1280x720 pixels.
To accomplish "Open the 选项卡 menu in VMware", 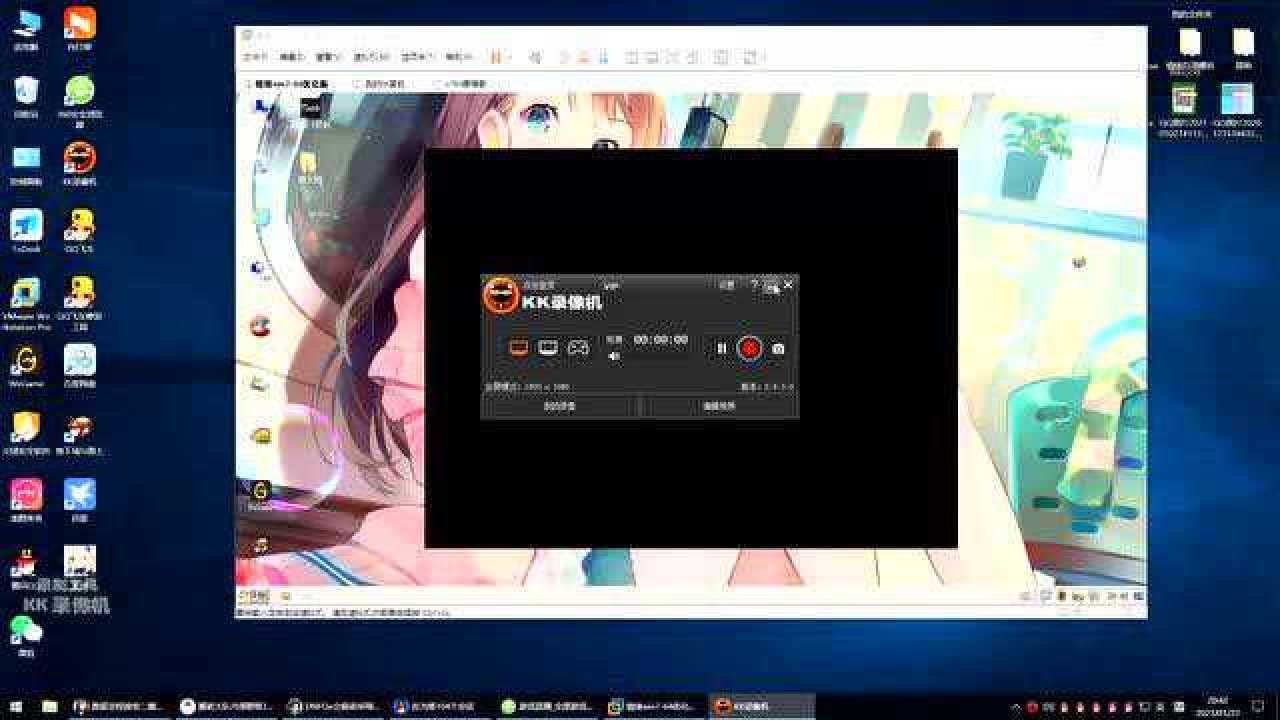I will coord(416,58).
